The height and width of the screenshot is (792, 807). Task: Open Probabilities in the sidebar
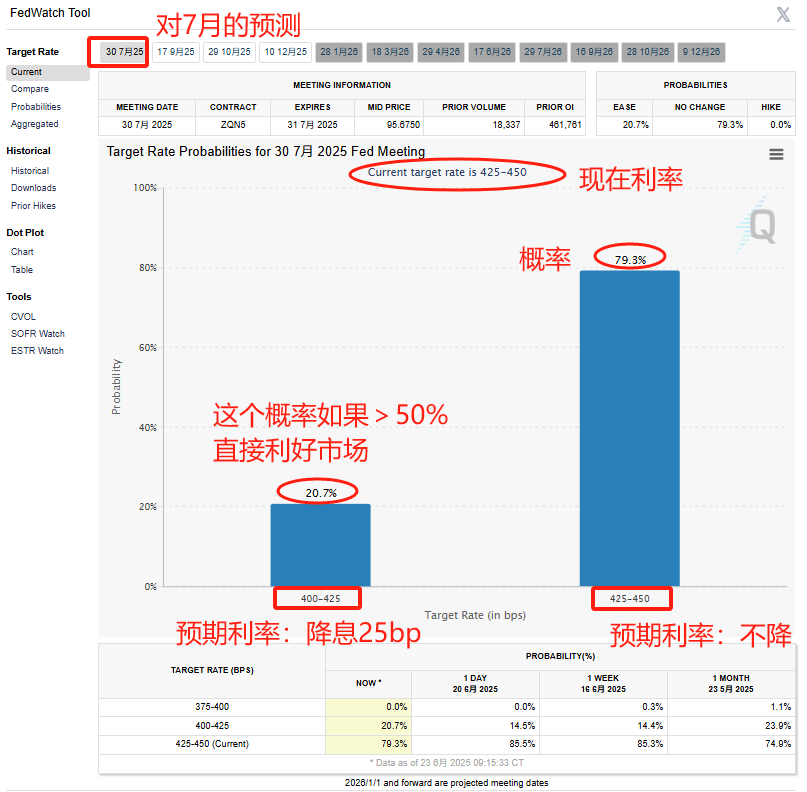tap(36, 107)
